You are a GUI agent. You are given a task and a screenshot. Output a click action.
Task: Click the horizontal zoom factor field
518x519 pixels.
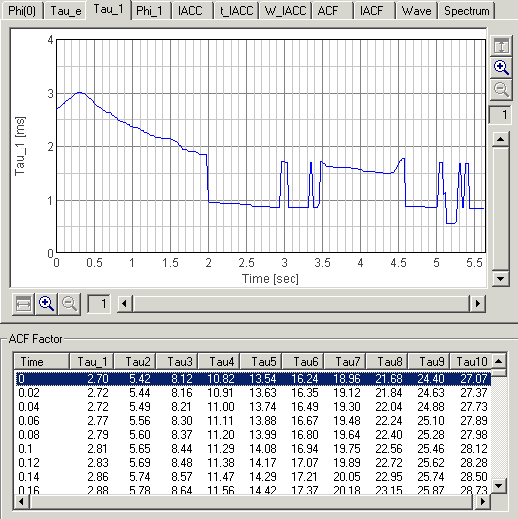99,304
